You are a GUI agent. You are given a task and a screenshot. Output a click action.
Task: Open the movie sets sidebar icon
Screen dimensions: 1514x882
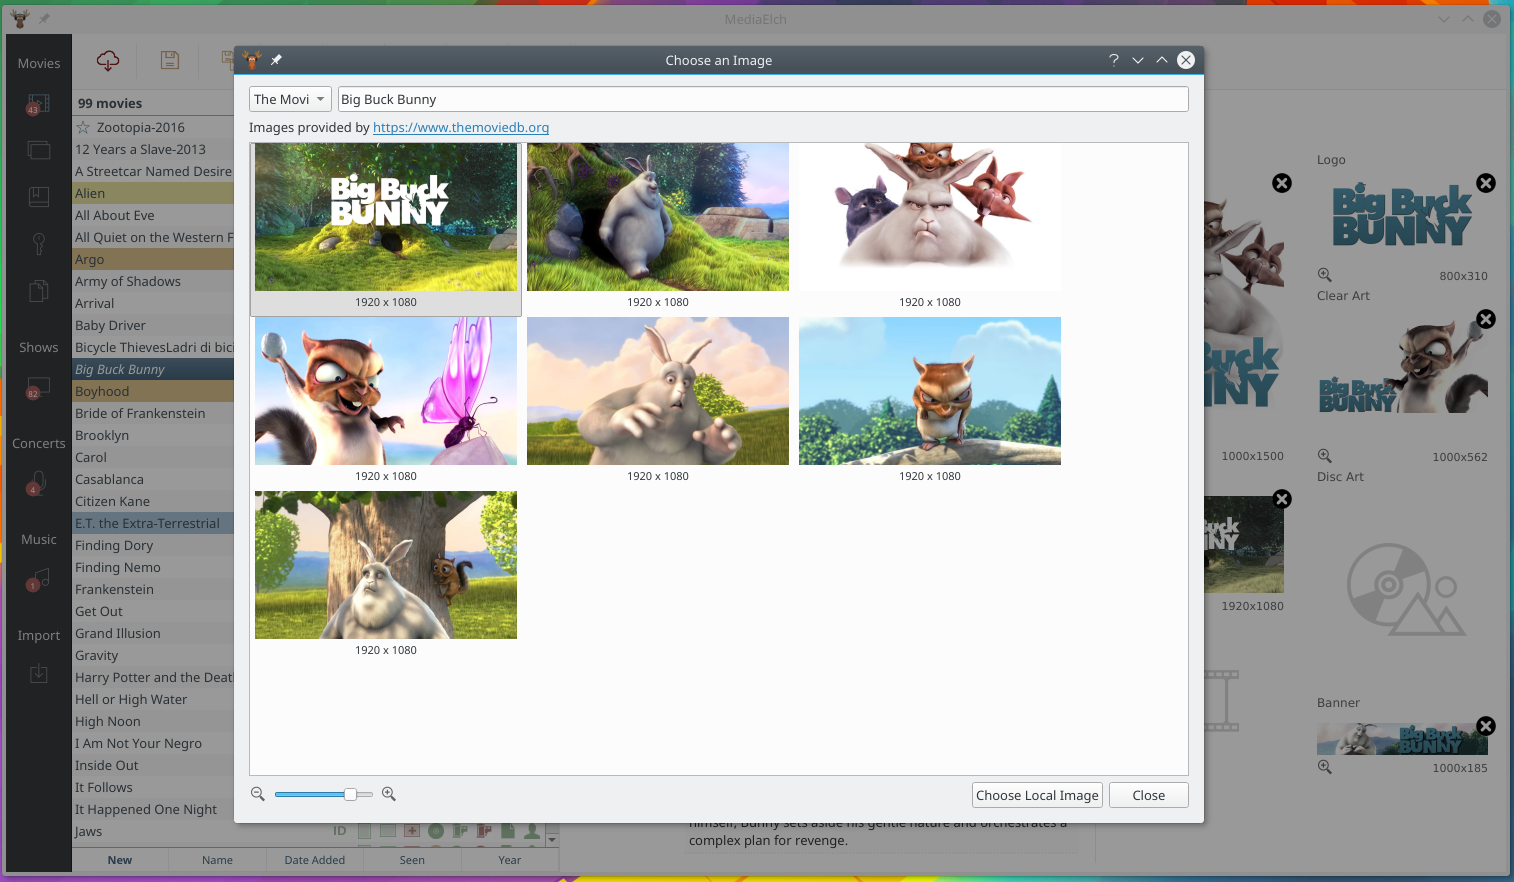pos(38,150)
